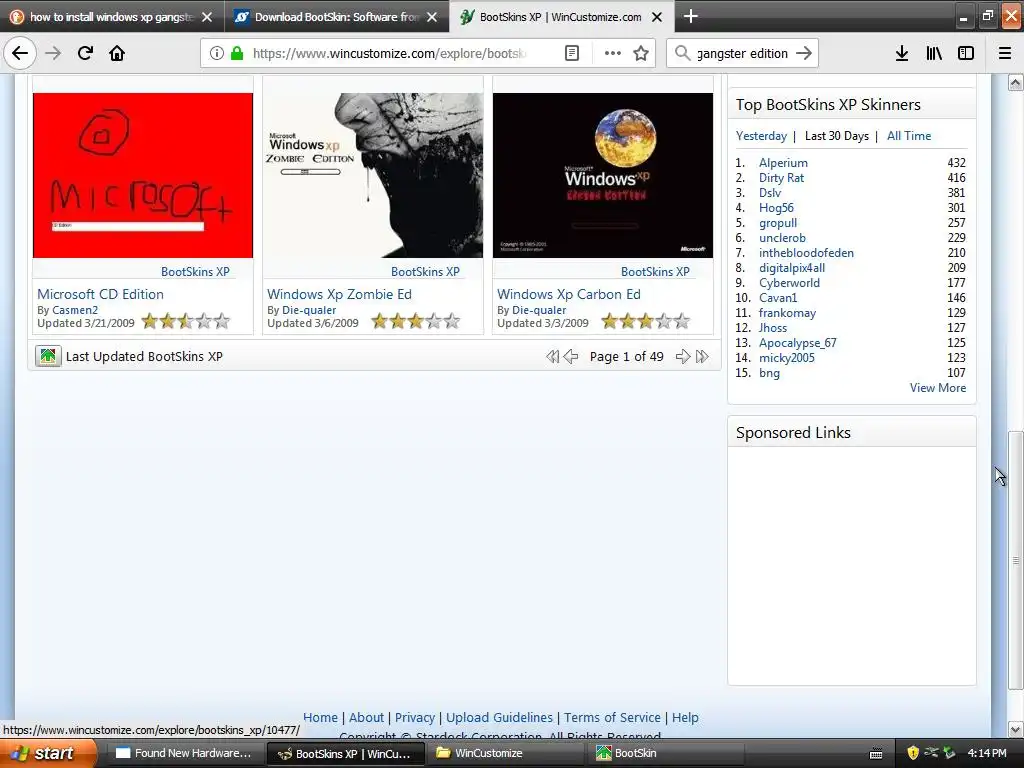Go to next page arrow in pager
Screen dimensions: 1024x768
click(682, 357)
